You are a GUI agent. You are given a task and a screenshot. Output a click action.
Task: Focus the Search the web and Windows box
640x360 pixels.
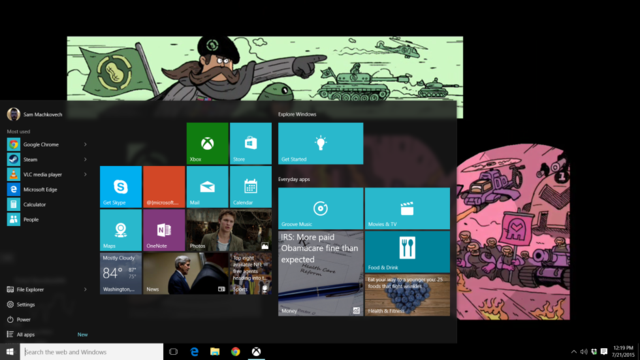tap(91, 352)
